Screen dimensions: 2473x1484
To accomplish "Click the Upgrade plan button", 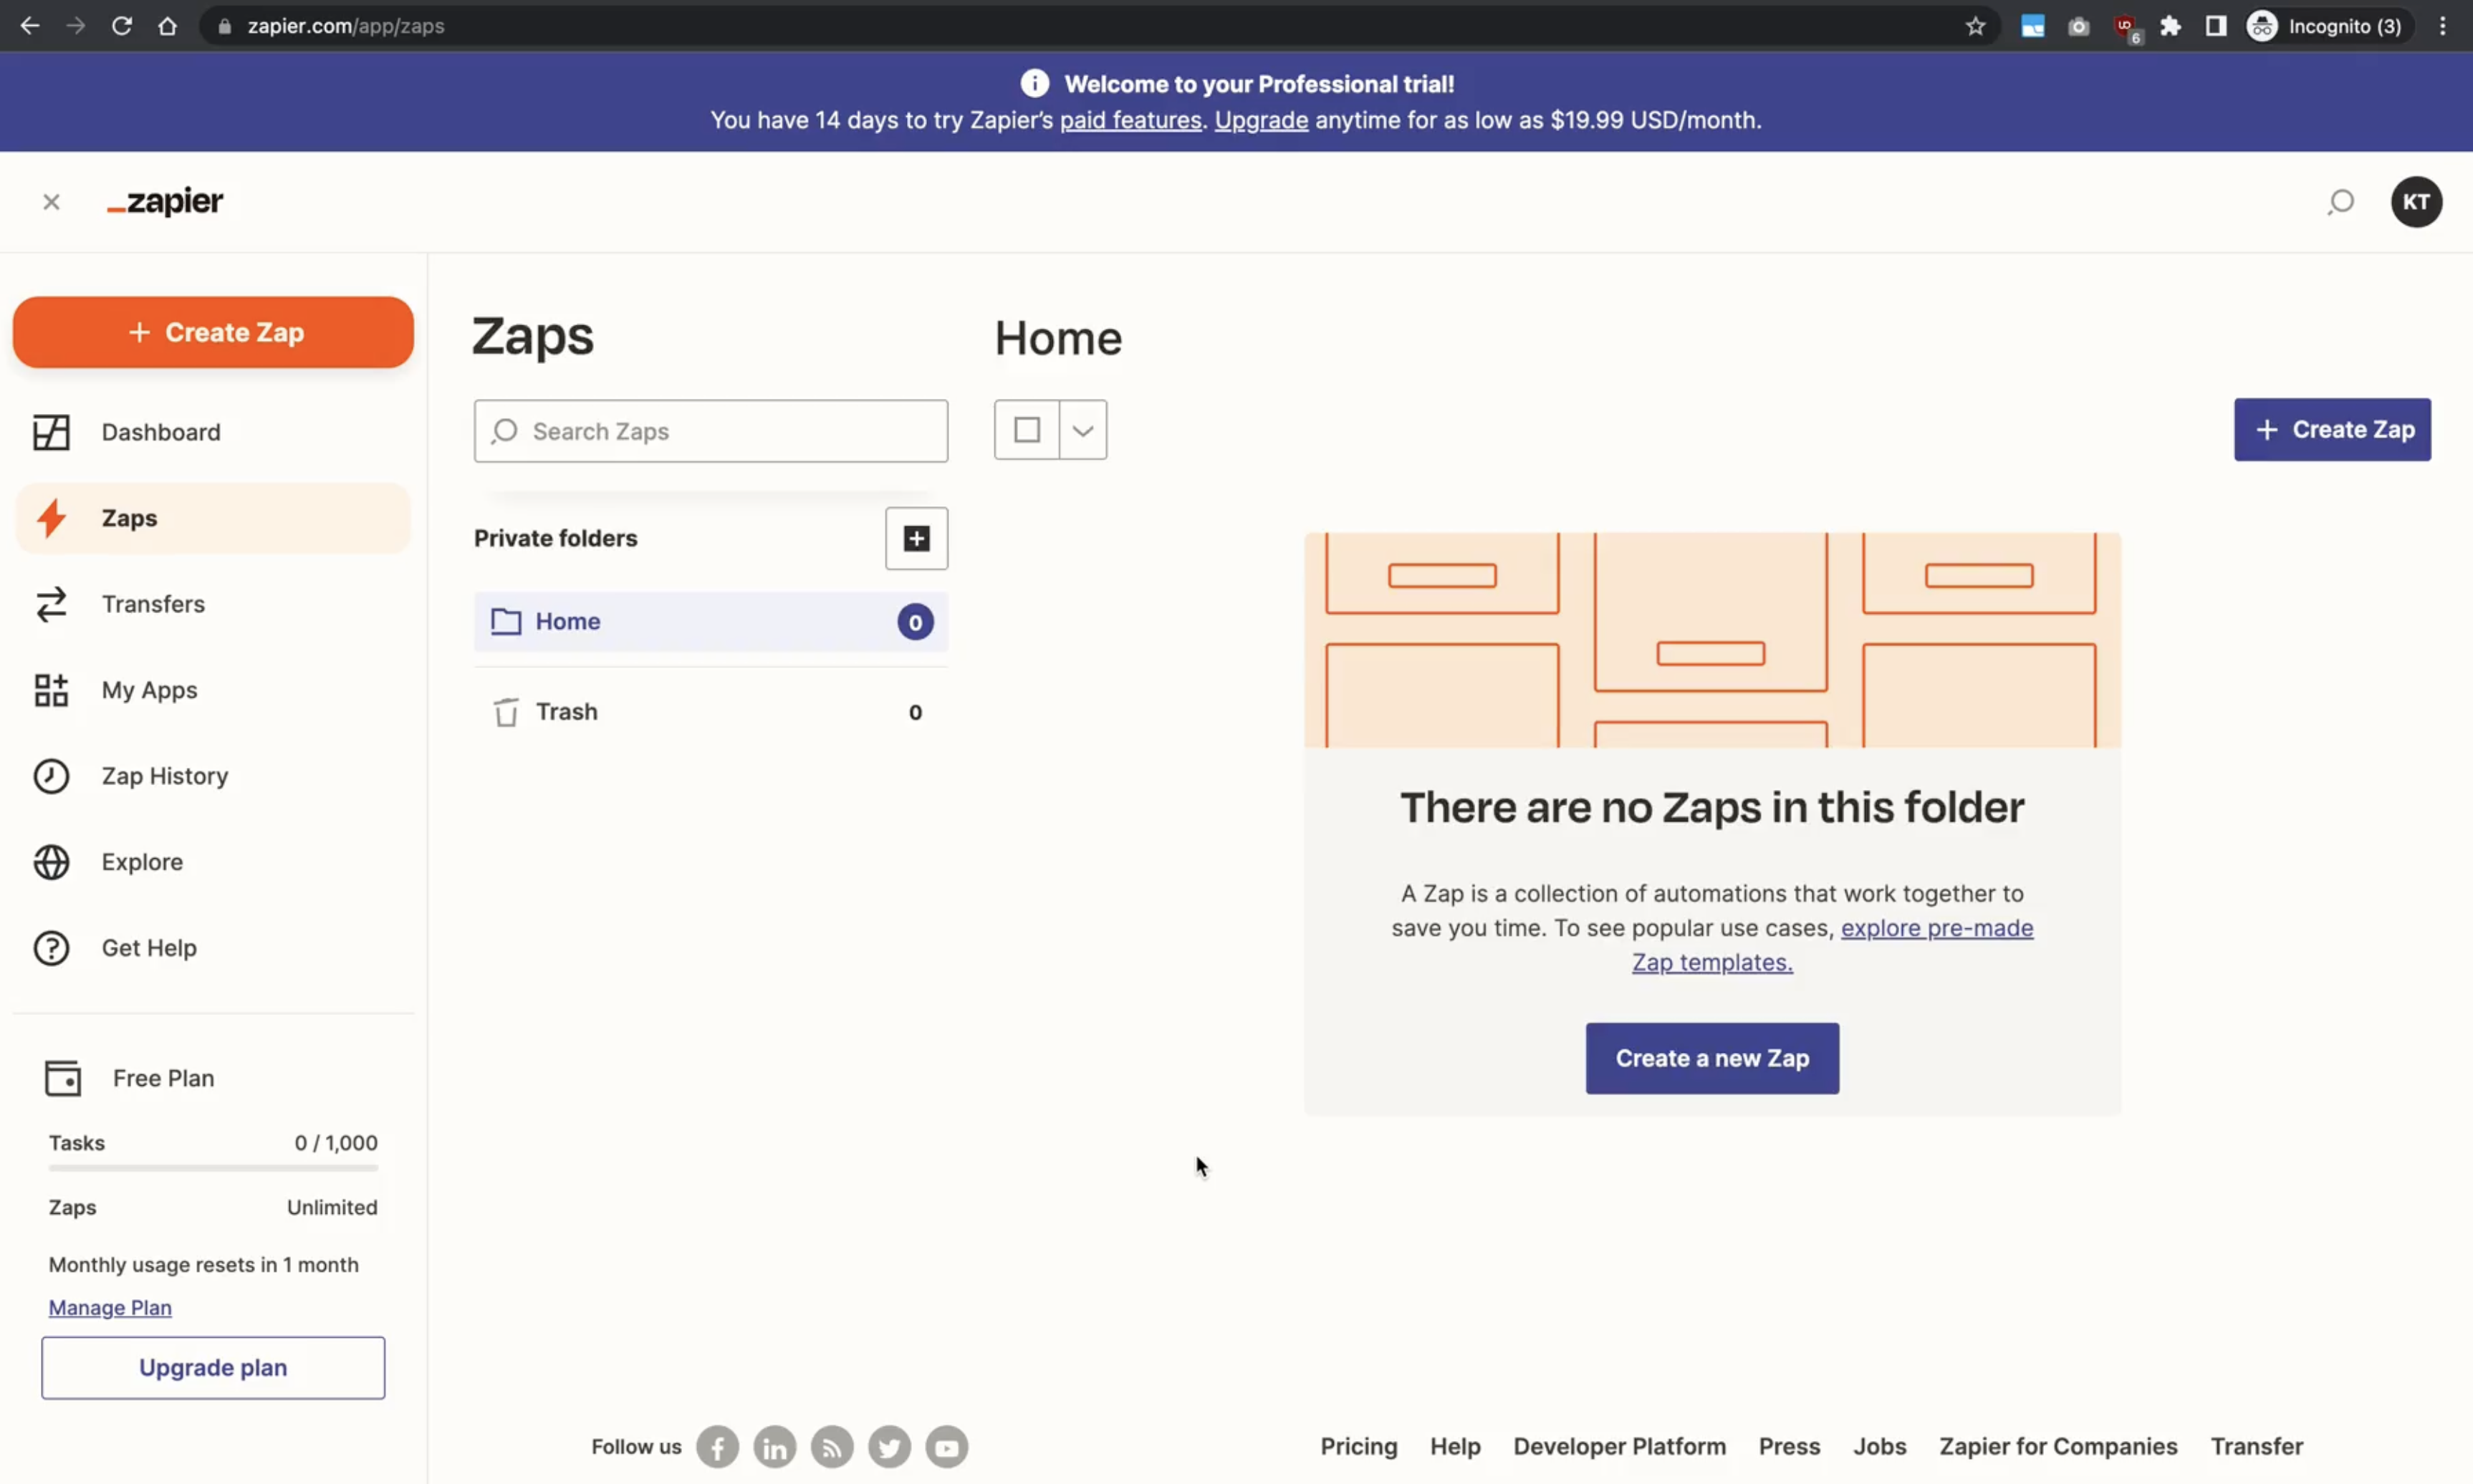I will pos(213,1368).
